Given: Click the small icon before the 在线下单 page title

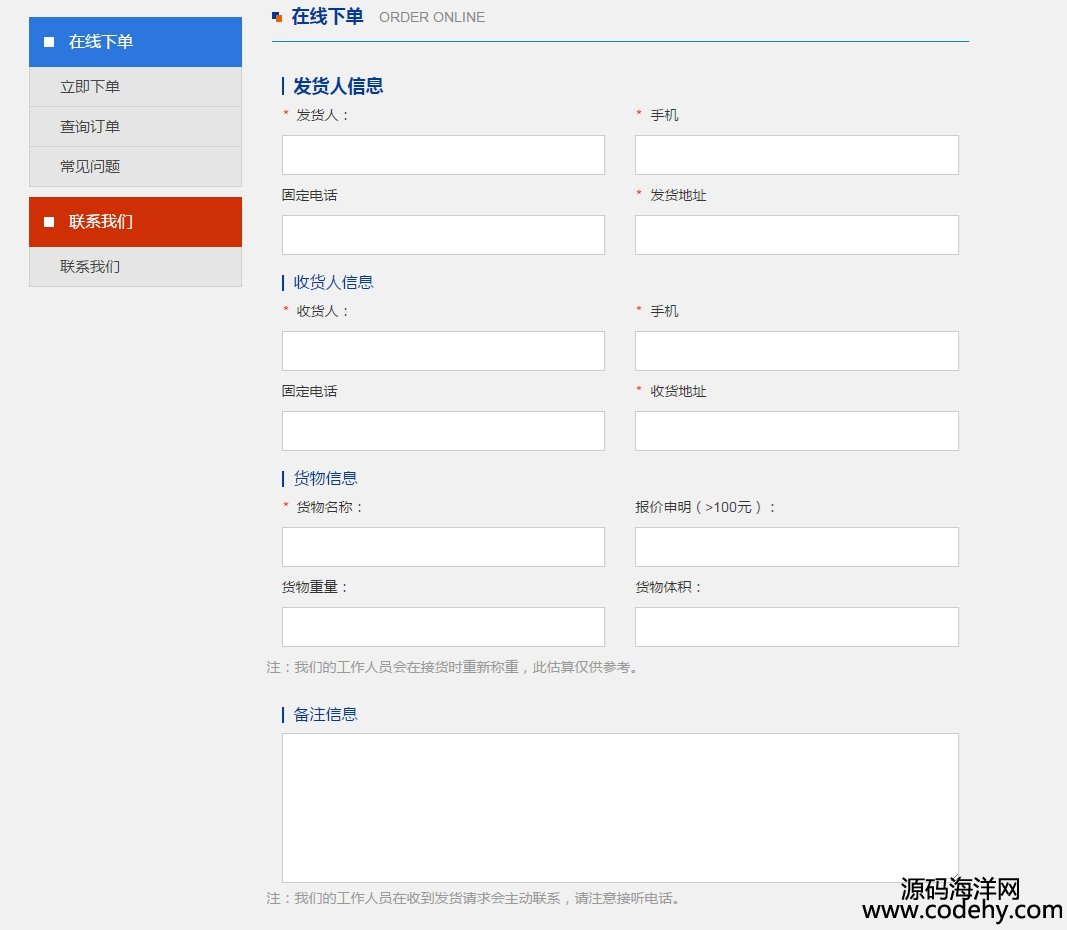Looking at the screenshot, I should click(277, 17).
